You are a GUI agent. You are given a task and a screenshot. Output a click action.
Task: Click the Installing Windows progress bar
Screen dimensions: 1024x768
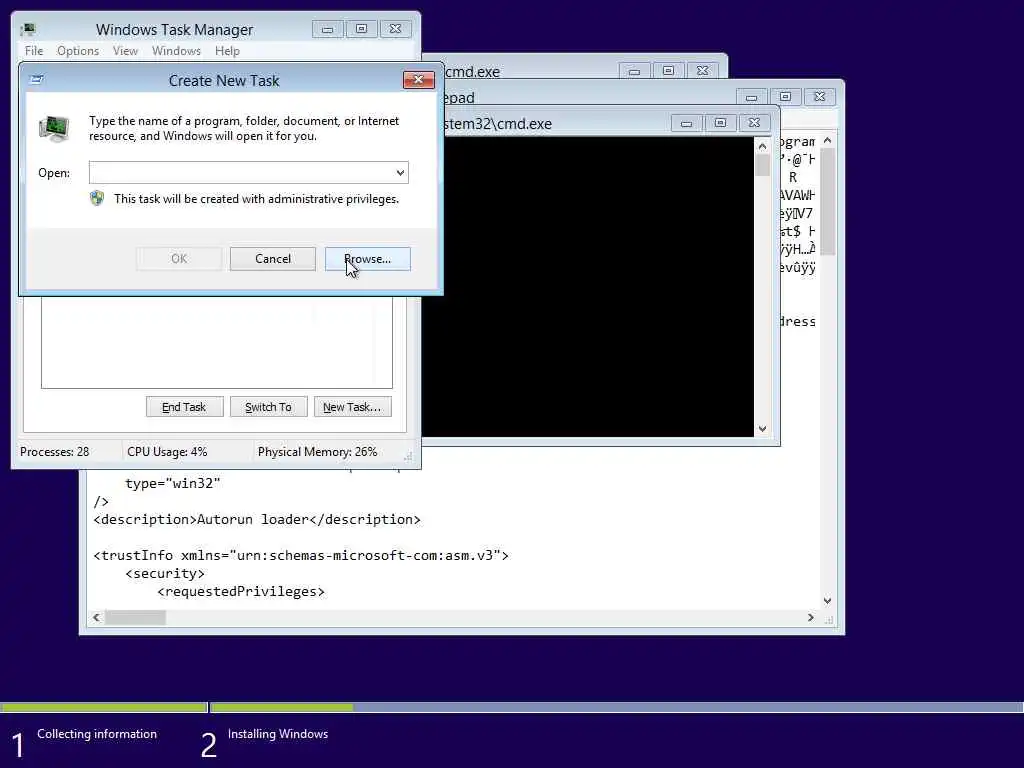coord(616,707)
